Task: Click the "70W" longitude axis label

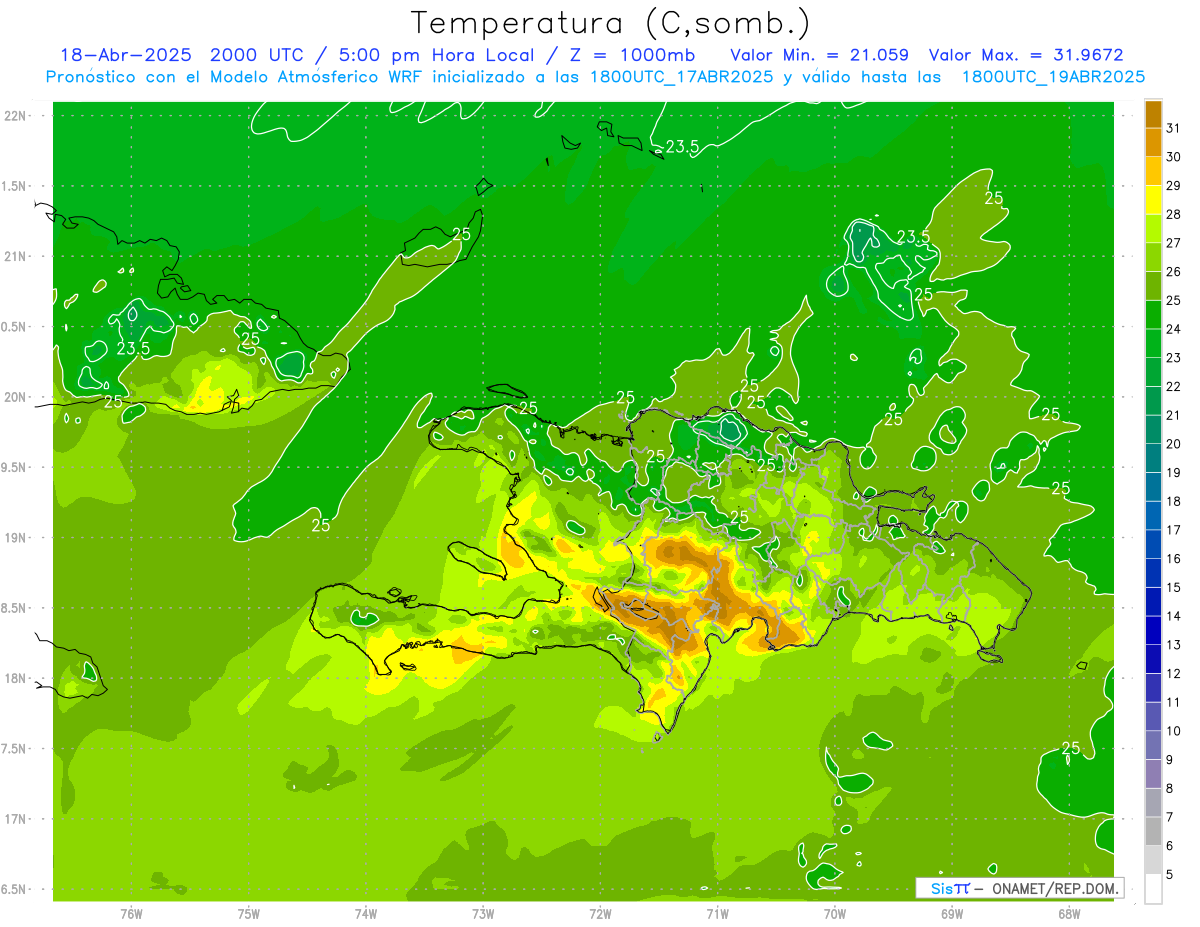Action: (834, 913)
